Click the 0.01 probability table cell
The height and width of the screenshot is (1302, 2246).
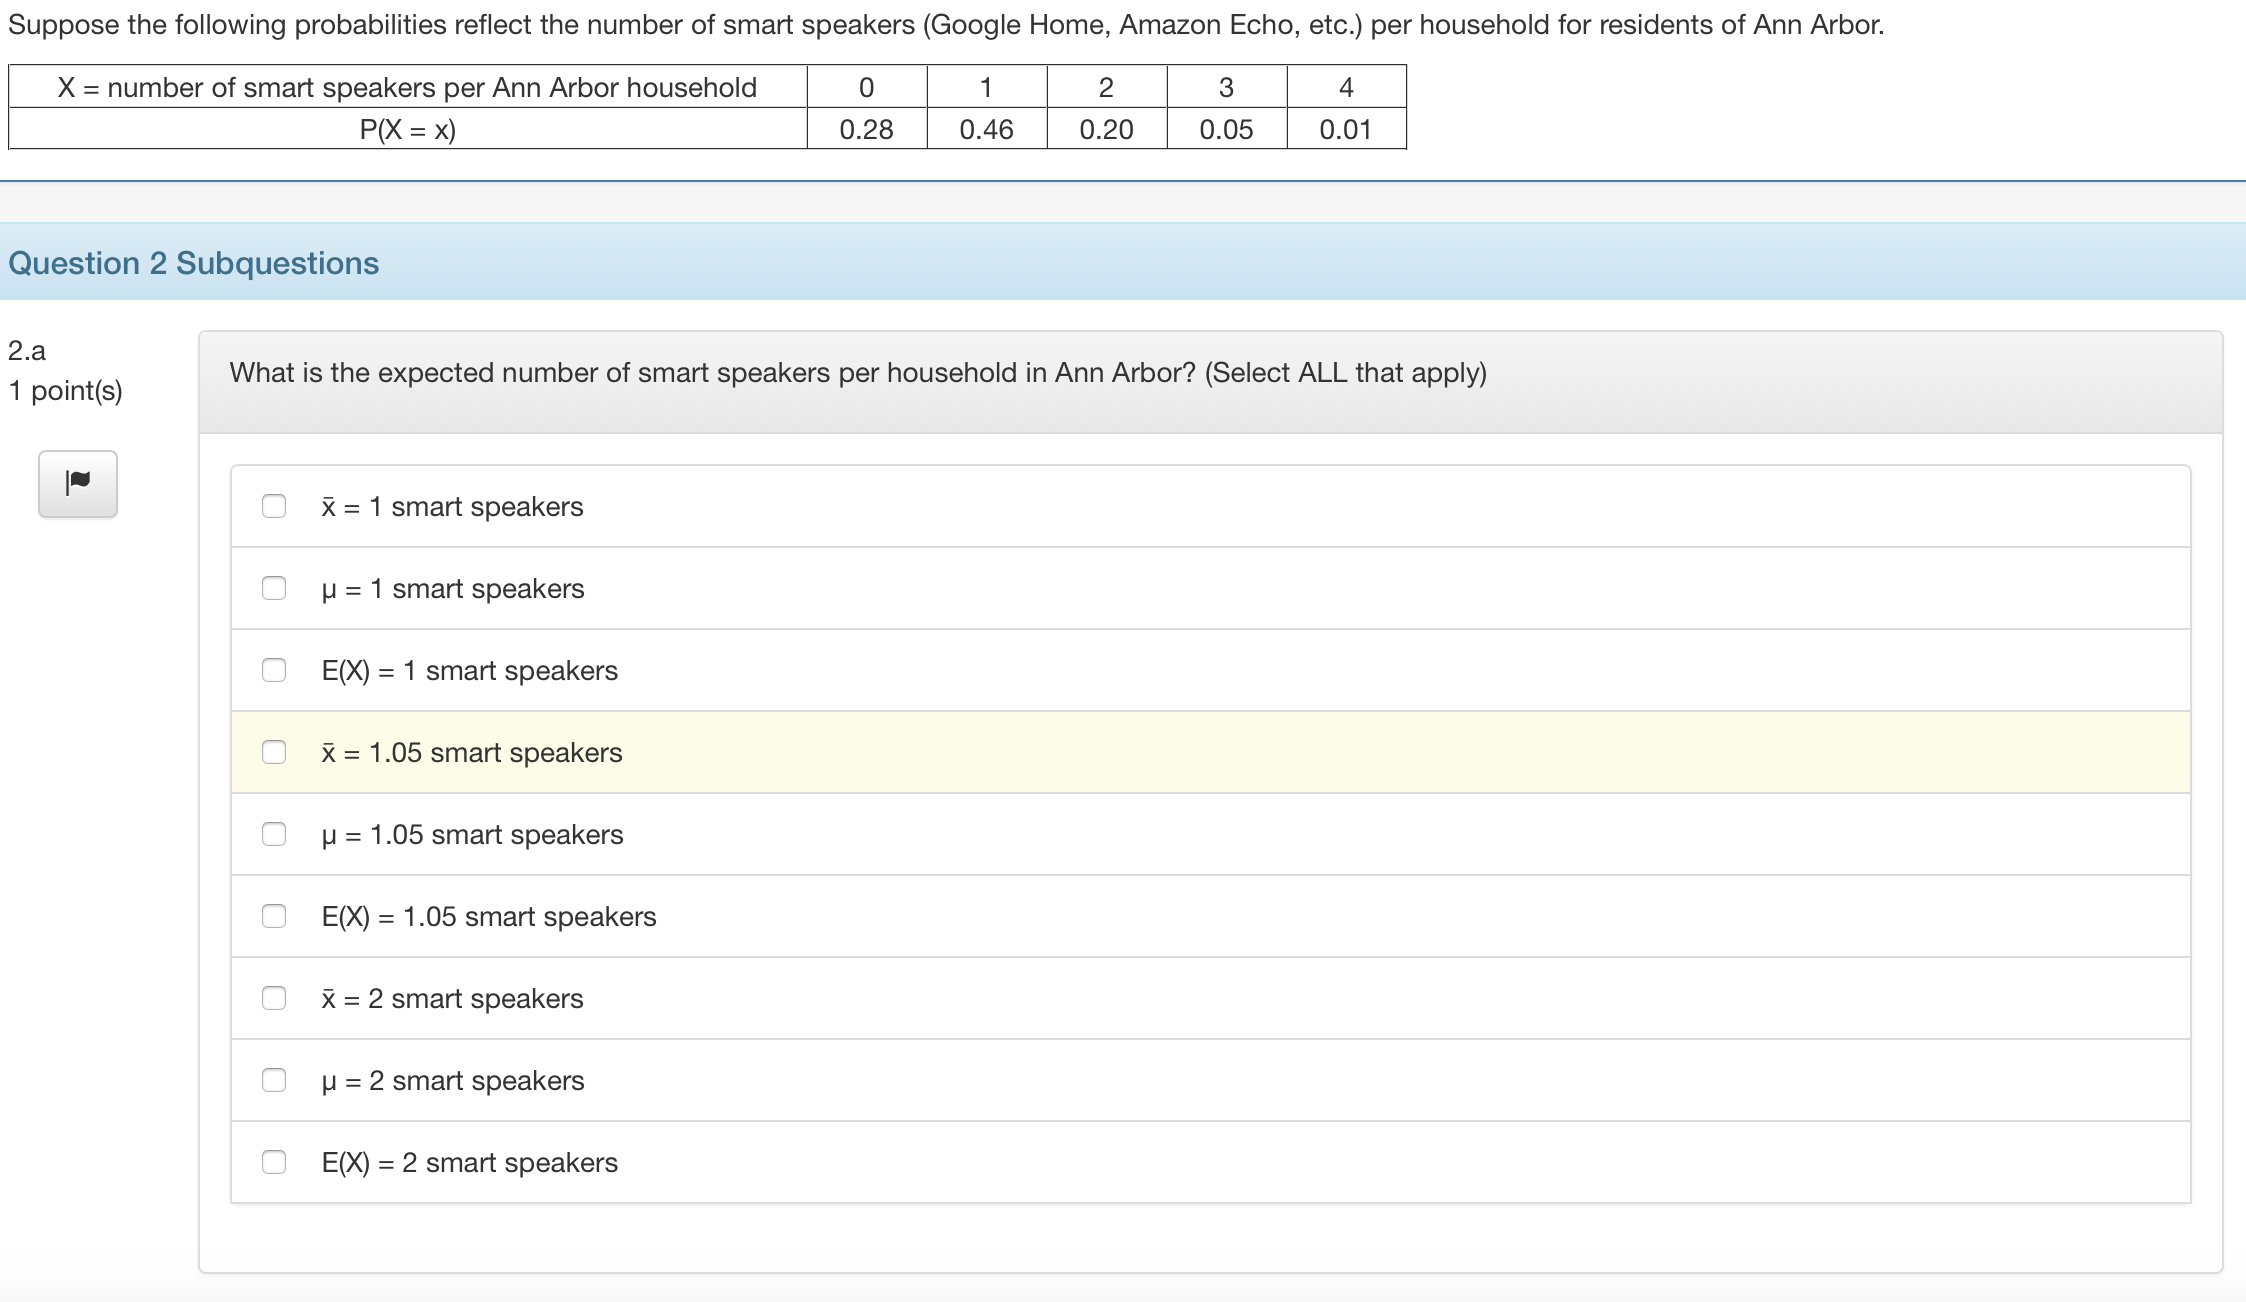(1345, 130)
